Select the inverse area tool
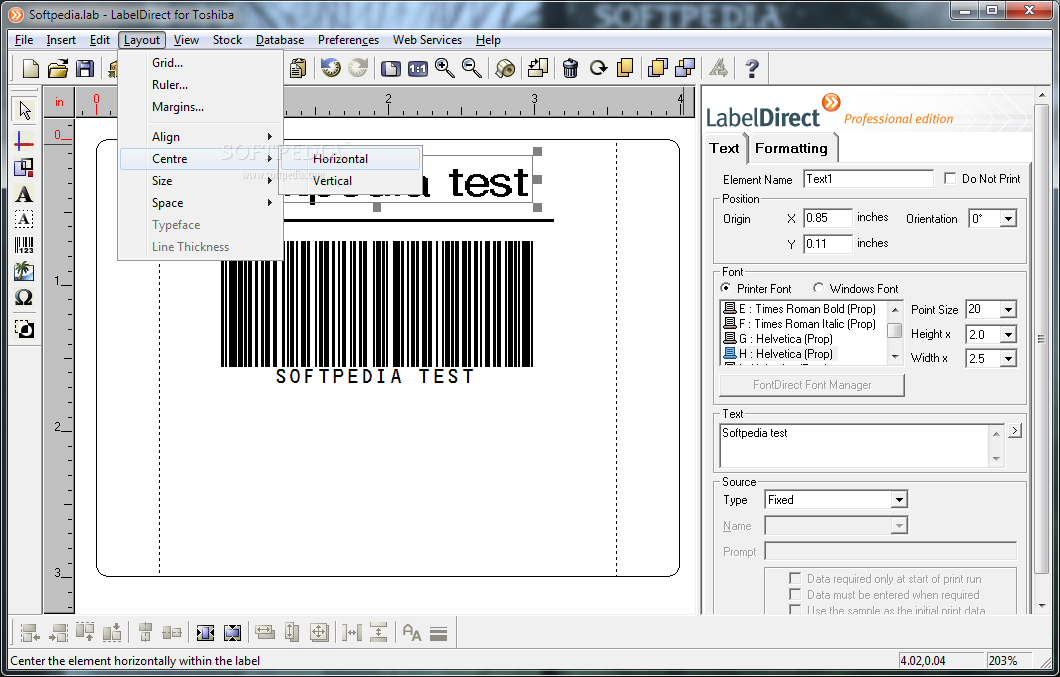 tap(24, 329)
